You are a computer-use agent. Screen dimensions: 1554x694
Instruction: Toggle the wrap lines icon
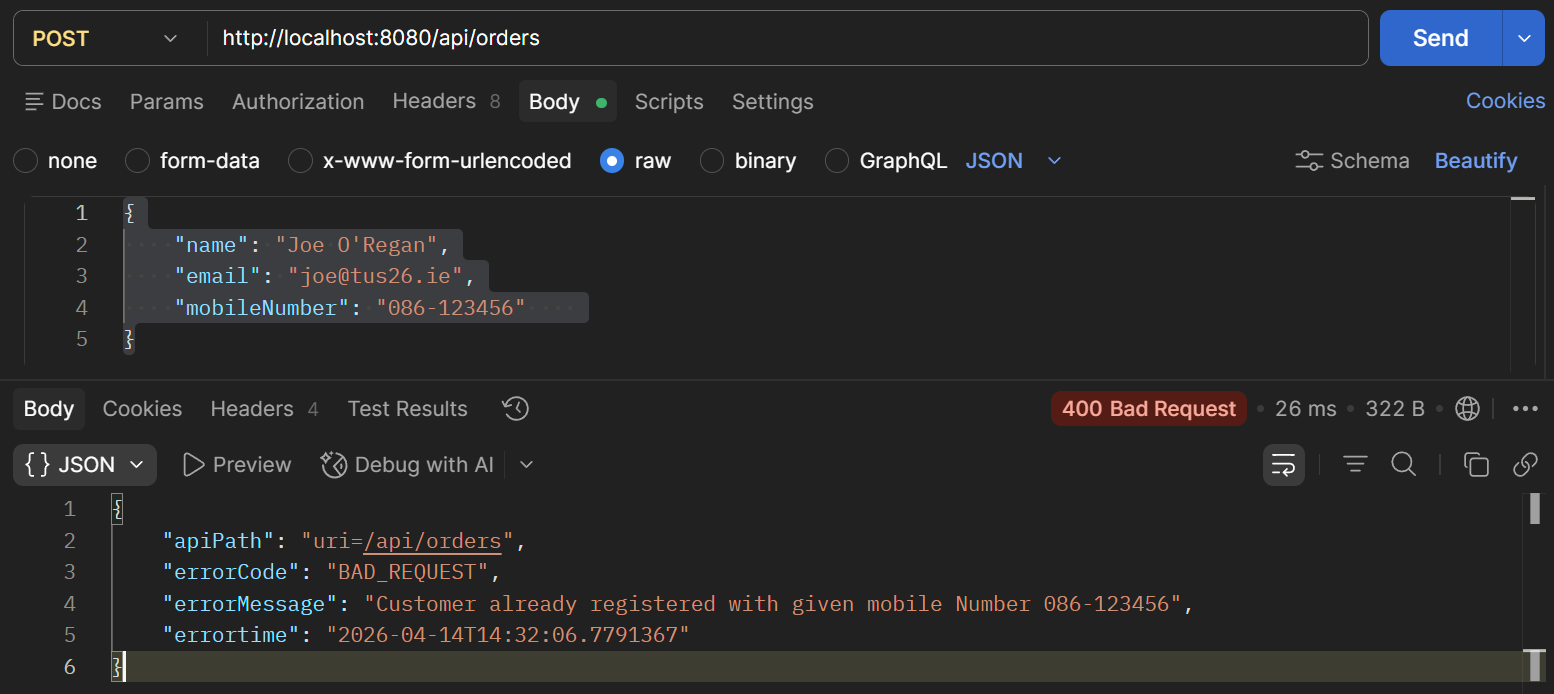[x=1284, y=464]
